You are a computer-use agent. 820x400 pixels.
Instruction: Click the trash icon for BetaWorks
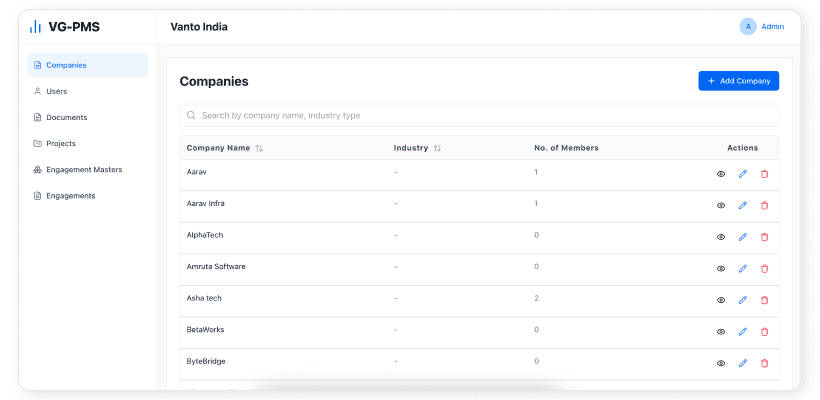pyautogui.click(x=765, y=331)
